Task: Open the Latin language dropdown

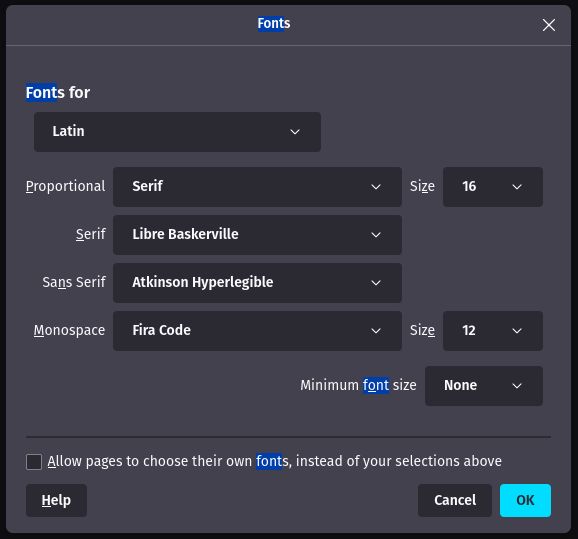Action: [177, 132]
